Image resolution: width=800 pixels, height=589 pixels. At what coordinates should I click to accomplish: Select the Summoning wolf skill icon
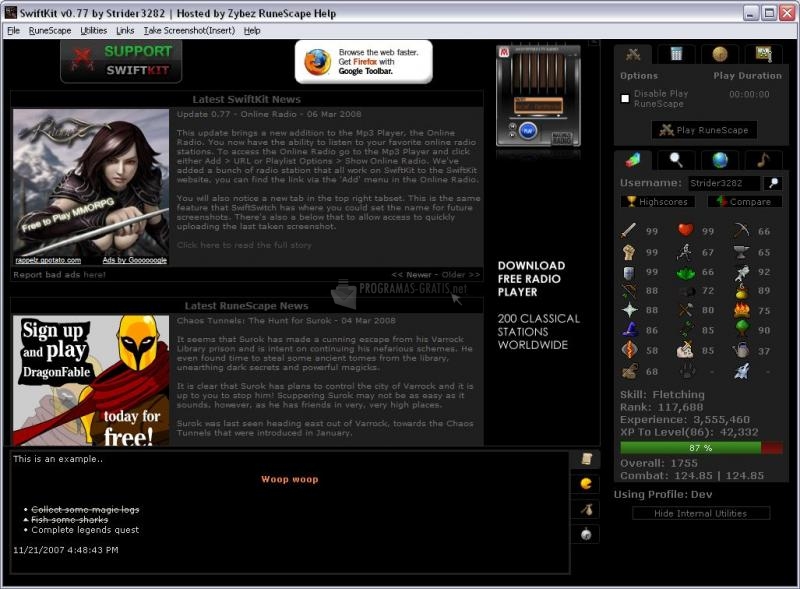point(741,372)
